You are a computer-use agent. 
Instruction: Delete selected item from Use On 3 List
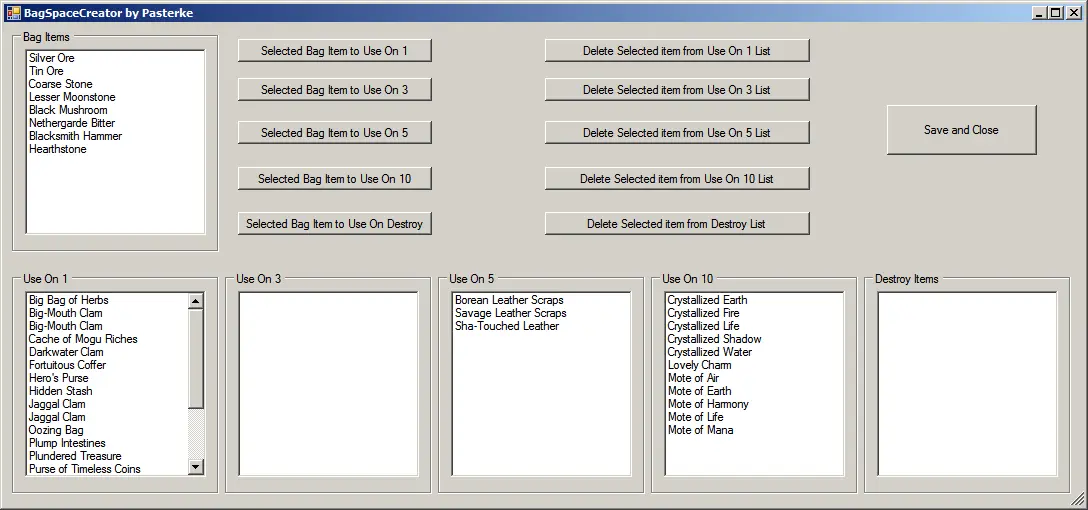677,90
